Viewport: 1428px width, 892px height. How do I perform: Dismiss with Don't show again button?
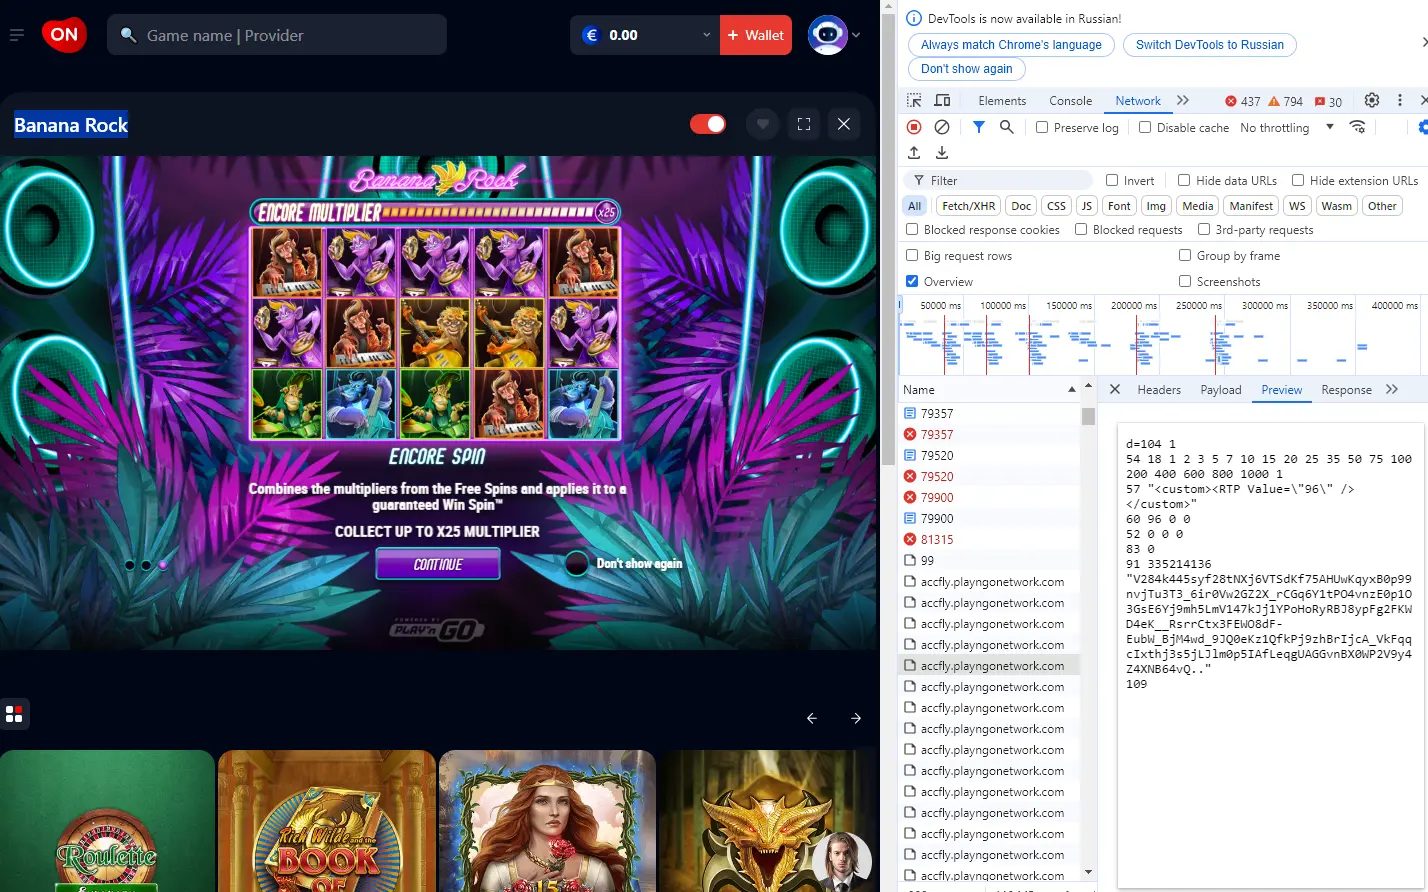click(966, 69)
